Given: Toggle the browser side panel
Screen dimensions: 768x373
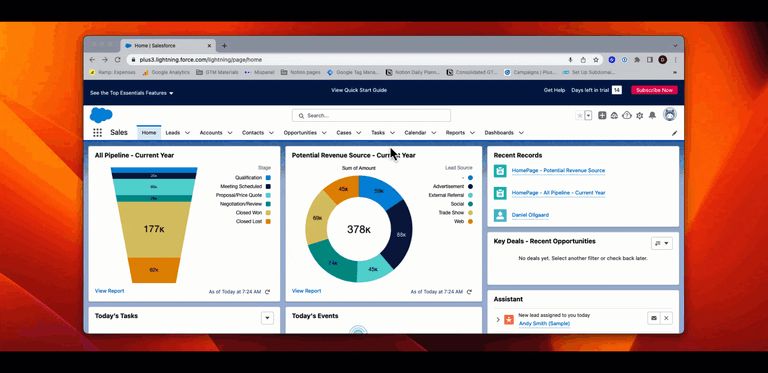Looking at the screenshot, I should (x=650, y=60).
